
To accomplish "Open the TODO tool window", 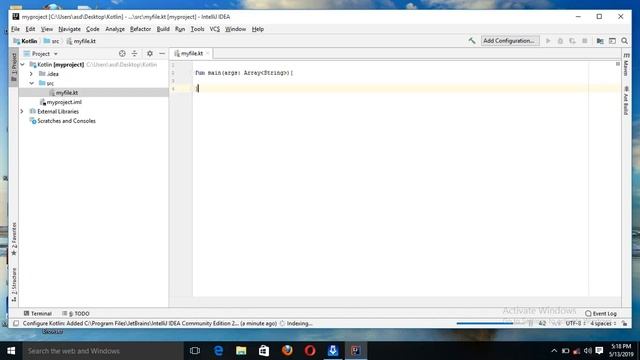I will click(76, 313).
